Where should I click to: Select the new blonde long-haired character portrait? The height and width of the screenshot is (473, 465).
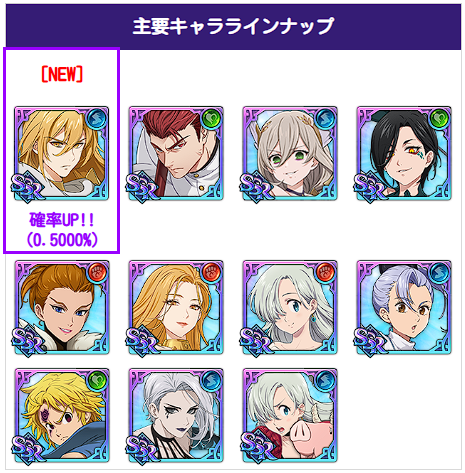tap(62, 154)
